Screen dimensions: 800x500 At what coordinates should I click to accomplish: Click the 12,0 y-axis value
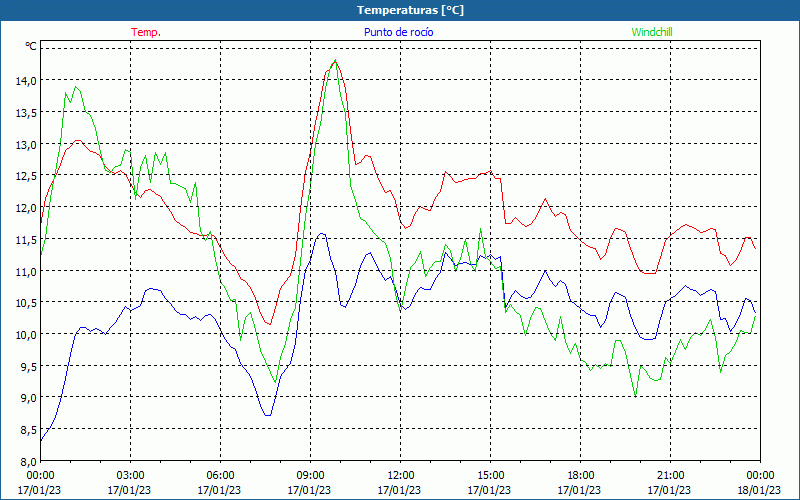26,208
